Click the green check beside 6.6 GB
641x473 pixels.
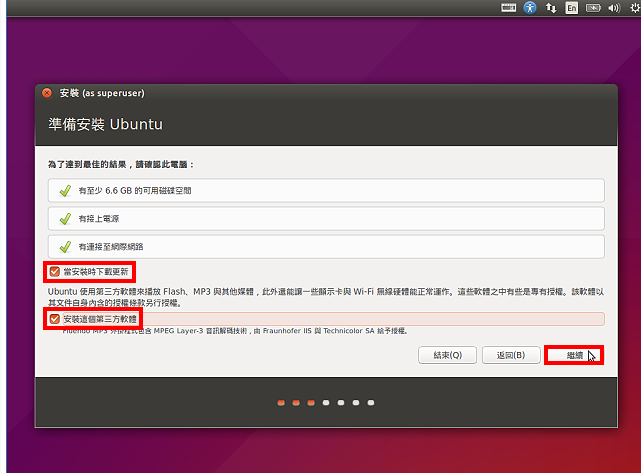pyautogui.click(x=65, y=191)
